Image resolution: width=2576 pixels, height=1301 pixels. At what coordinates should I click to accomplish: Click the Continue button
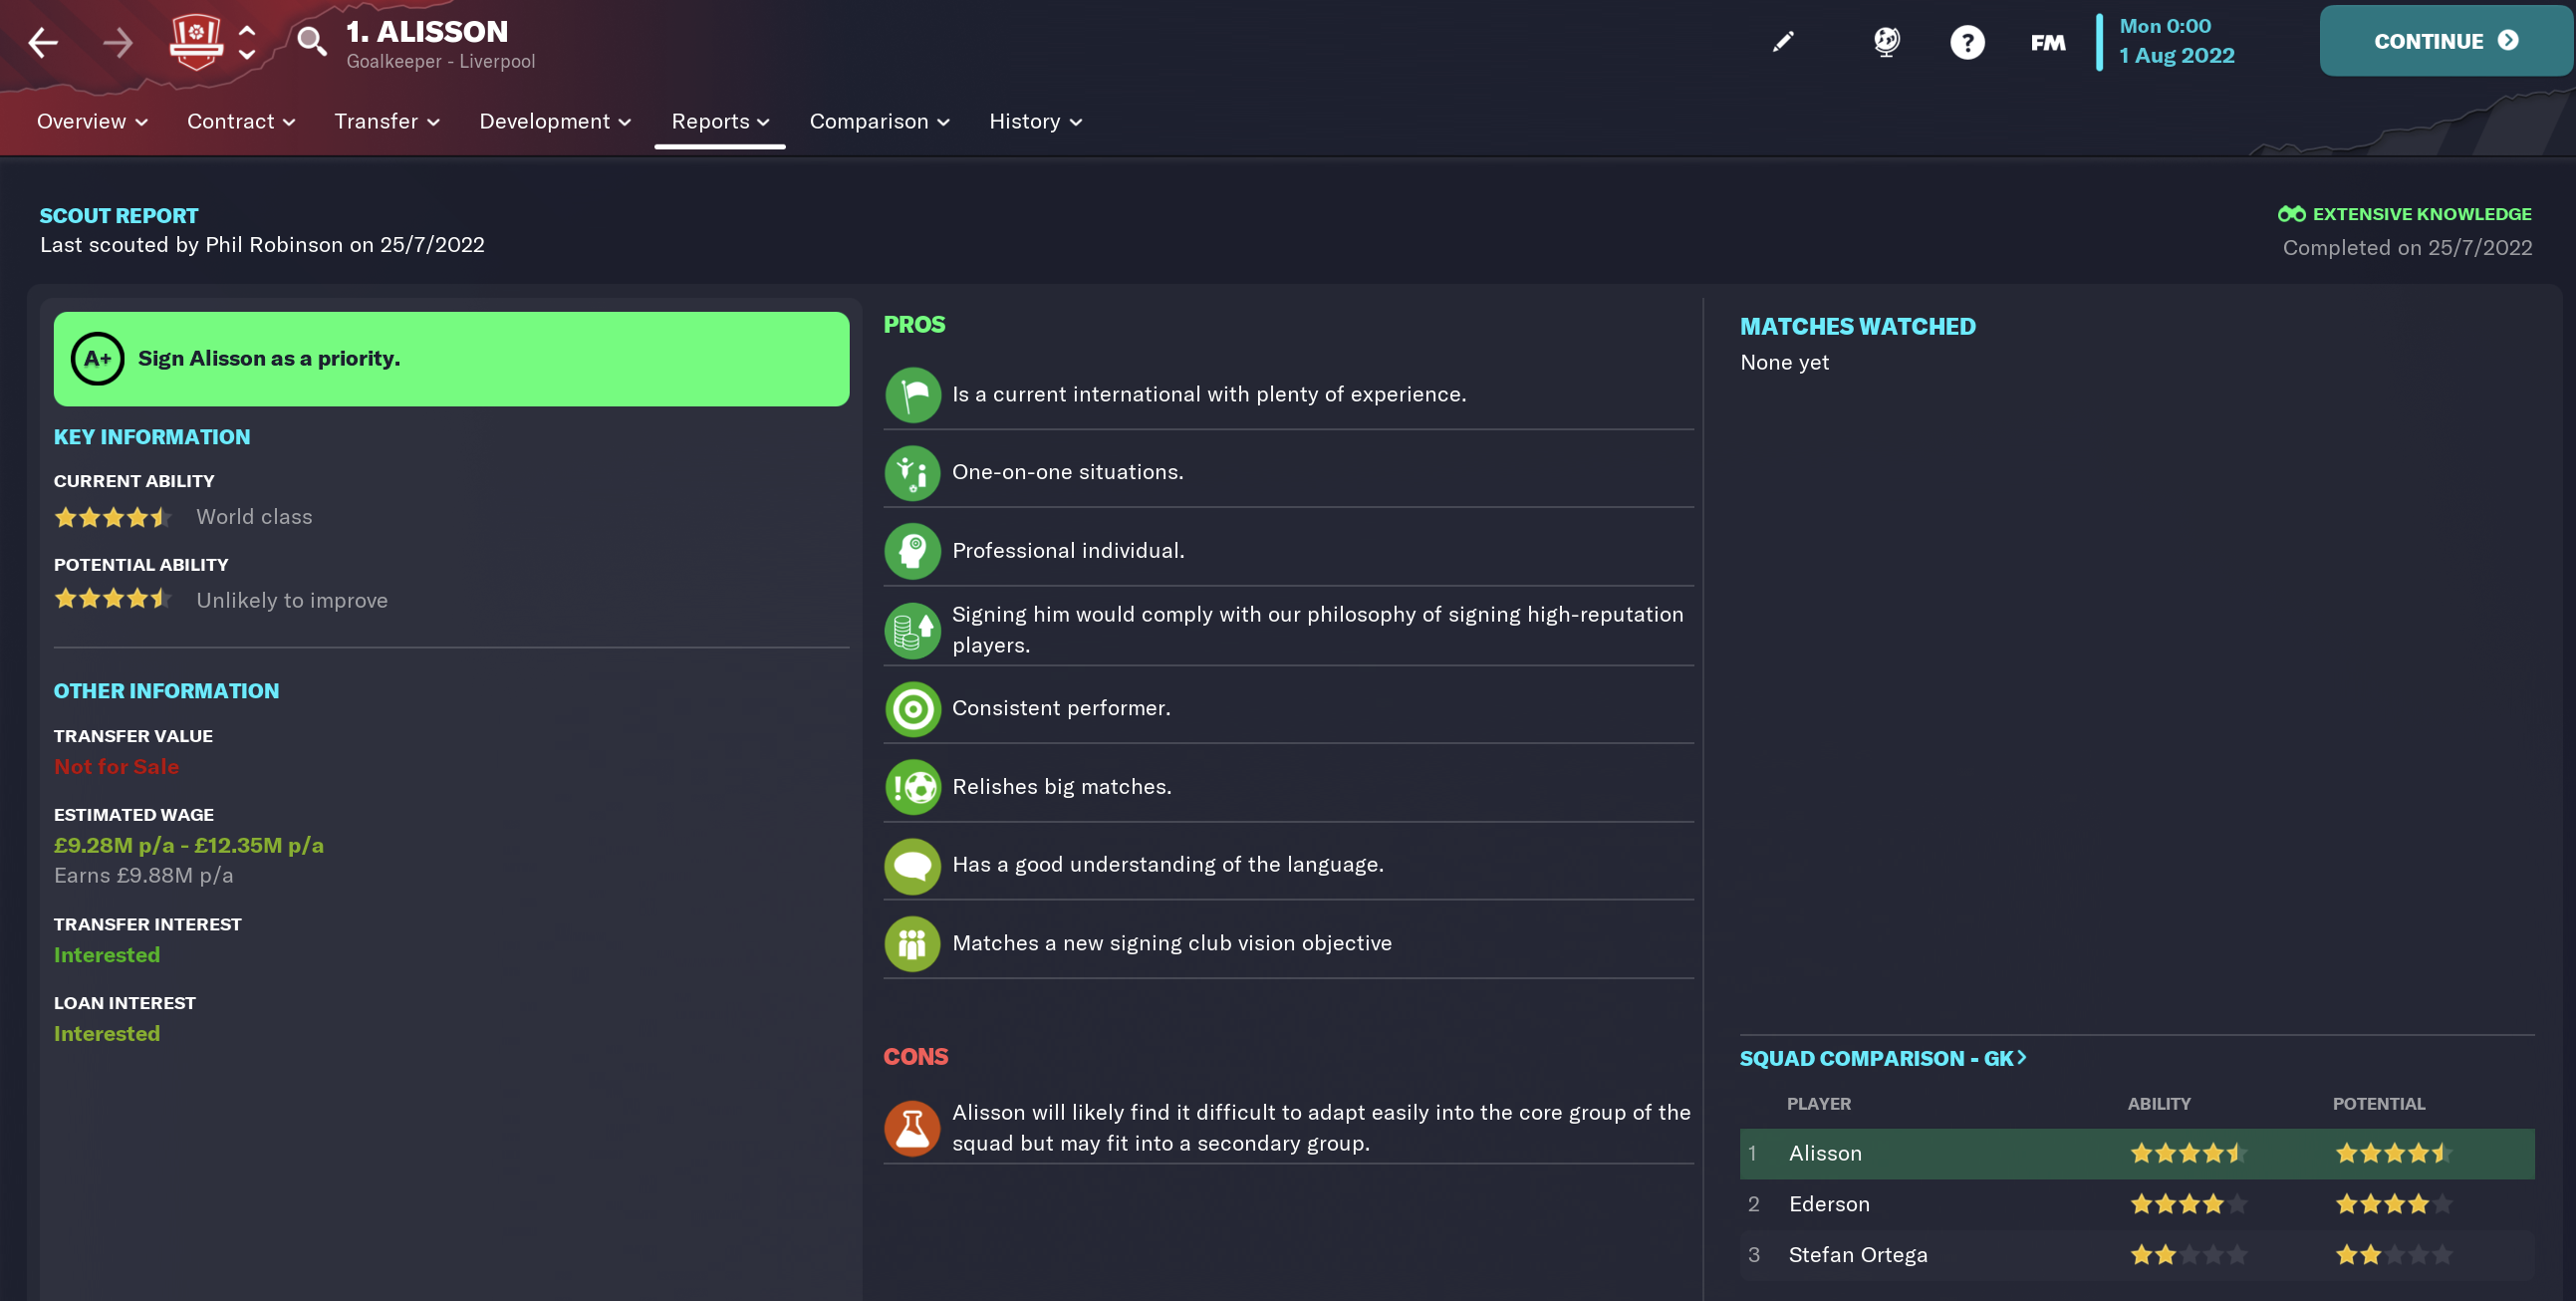pos(2445,41)
